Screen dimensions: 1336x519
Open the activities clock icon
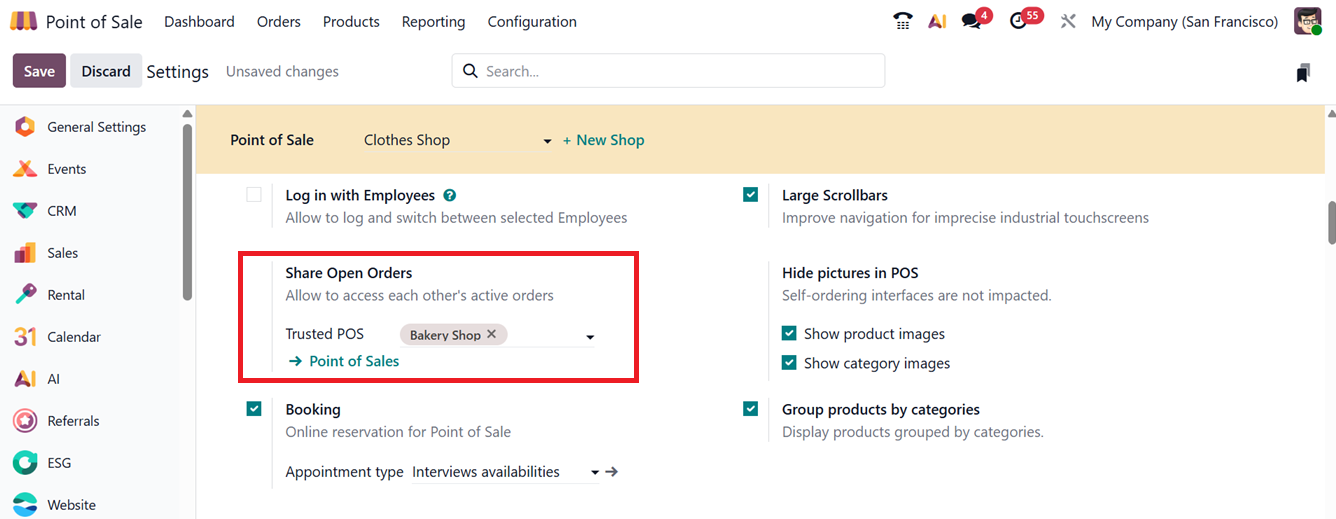coord(1019,21)
